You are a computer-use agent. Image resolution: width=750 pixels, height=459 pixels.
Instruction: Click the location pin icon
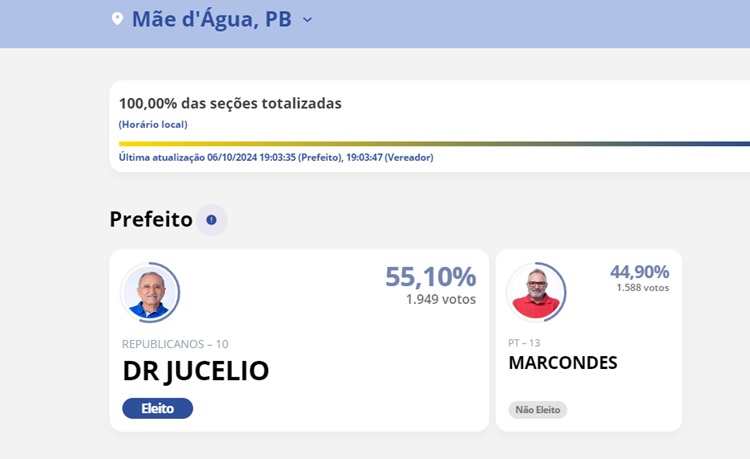[117, 19]
